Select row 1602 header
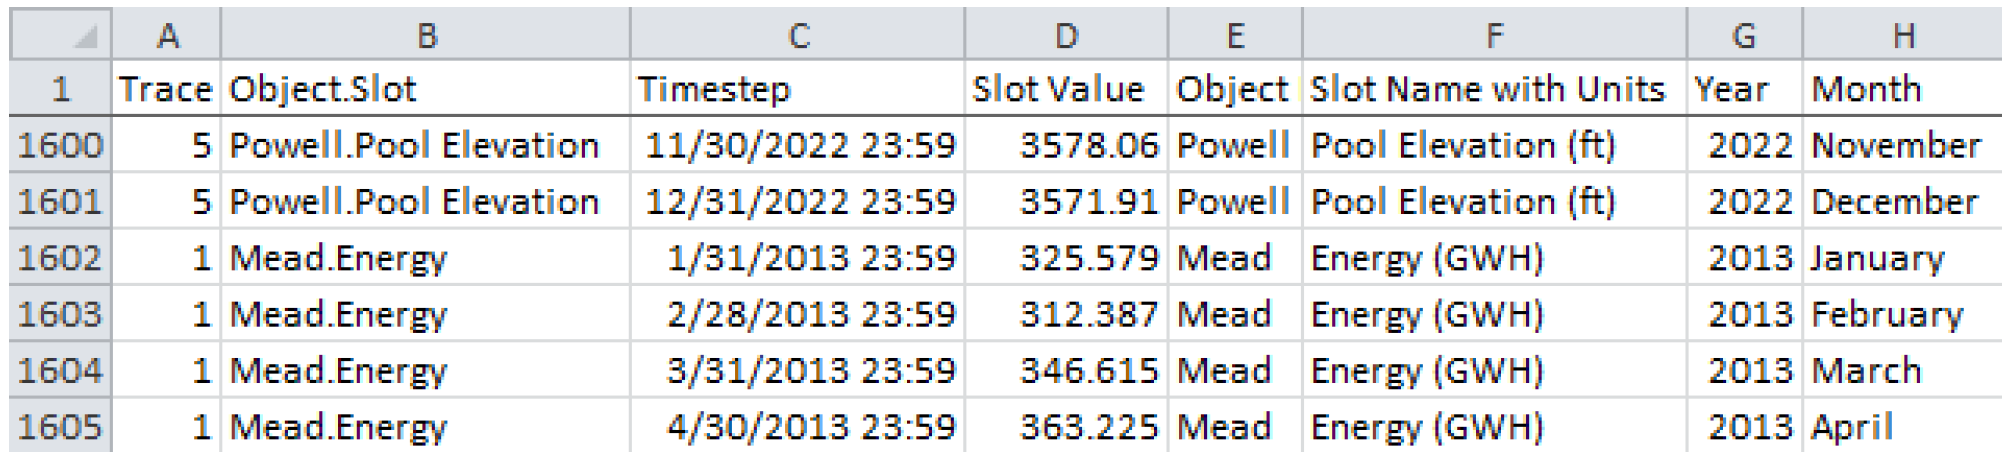2009x454 pixels. click(60, 259)
